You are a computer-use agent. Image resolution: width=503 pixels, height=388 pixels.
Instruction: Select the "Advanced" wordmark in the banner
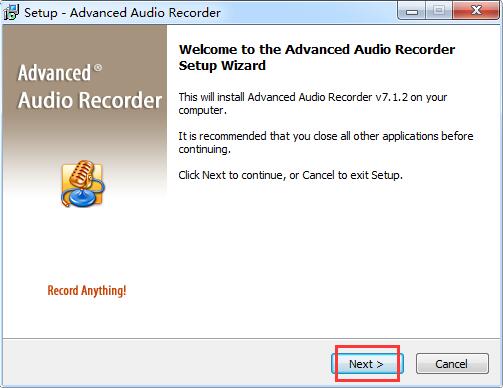coord(54,73)
